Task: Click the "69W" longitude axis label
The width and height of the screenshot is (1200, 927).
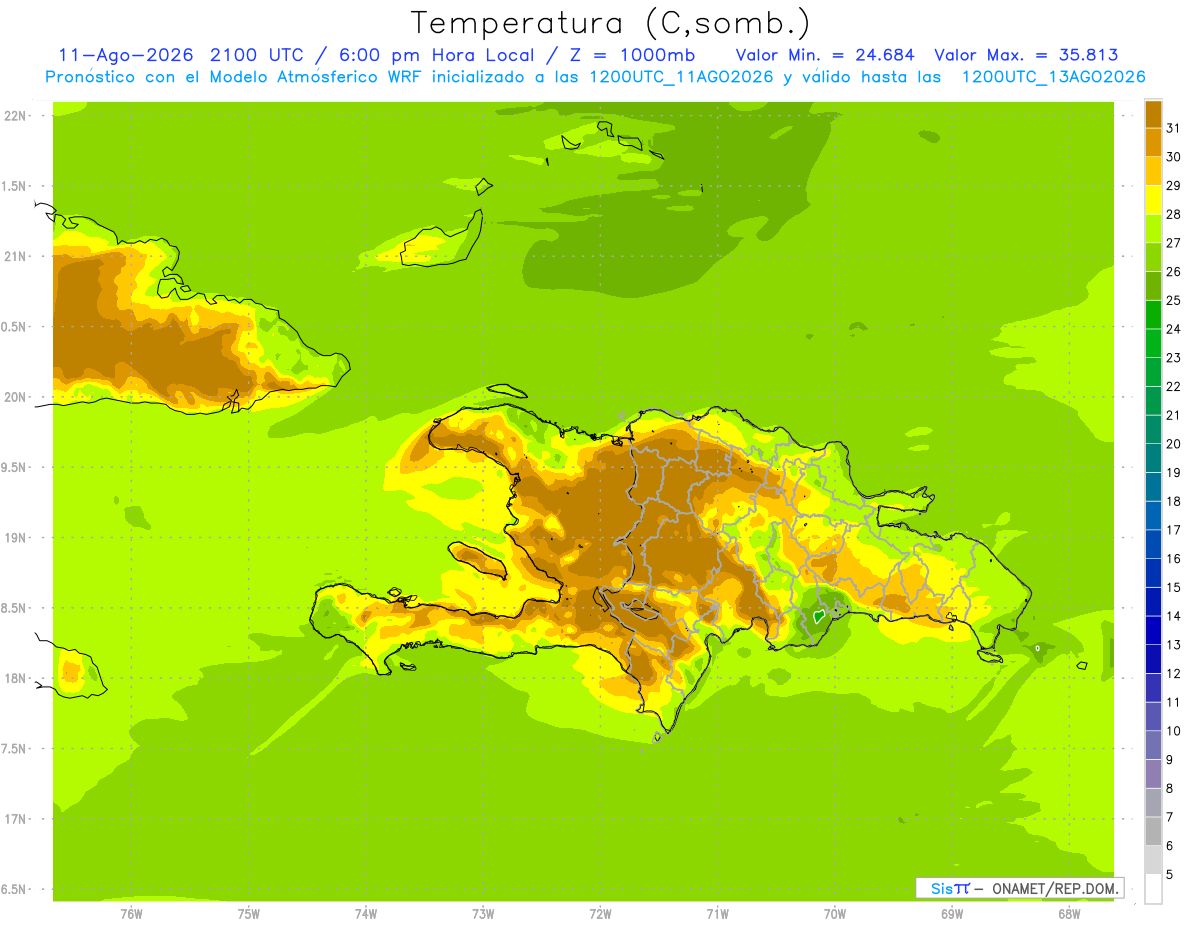Action: click(952, 914)
